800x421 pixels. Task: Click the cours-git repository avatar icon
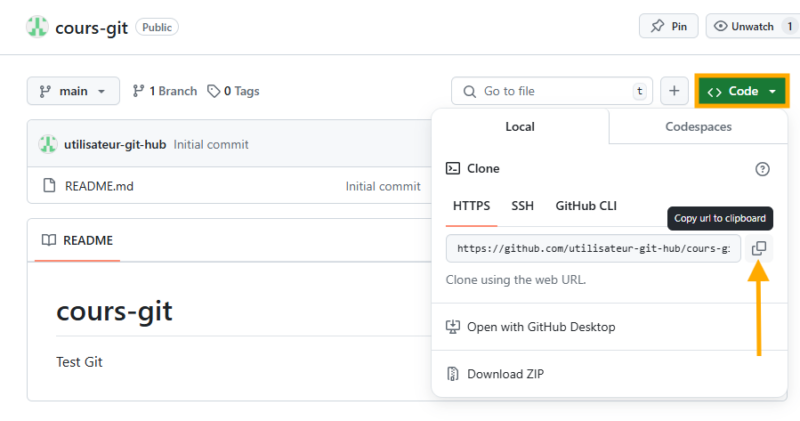(x=37, y=27)
